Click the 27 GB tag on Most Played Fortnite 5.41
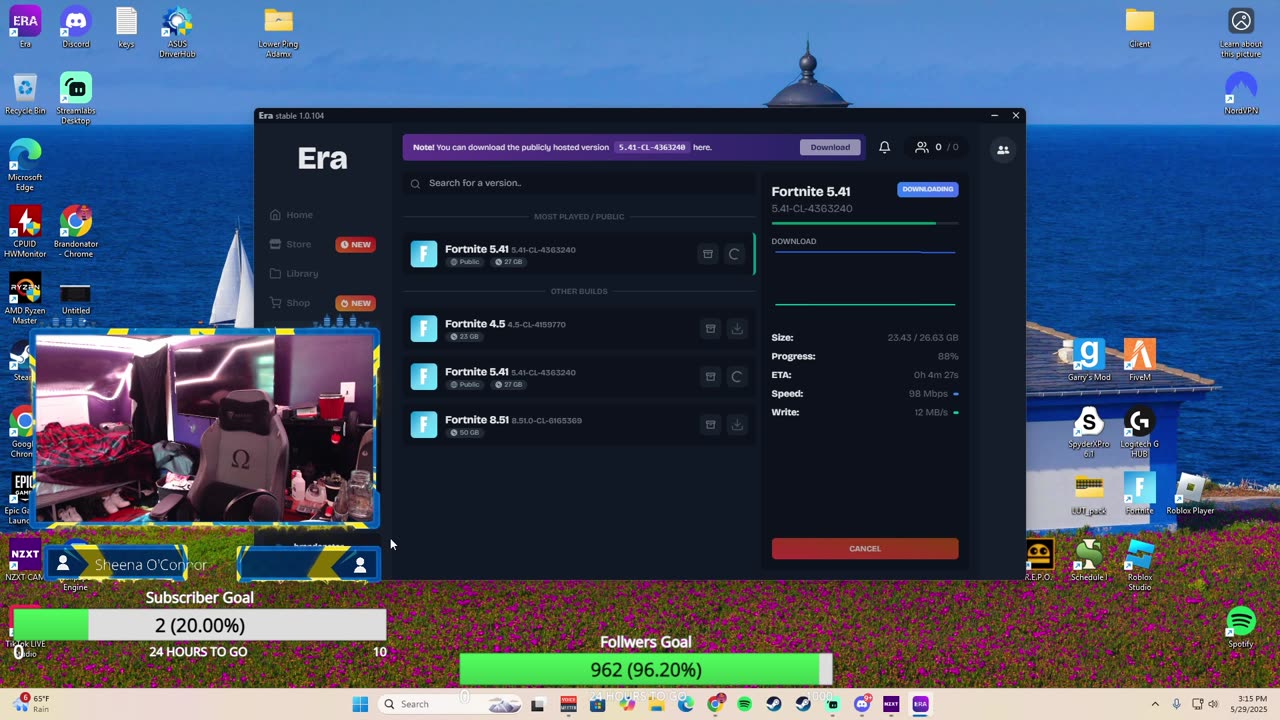The height and width of the screenshot is (720, 1280). pyautogui.click(x=508, y=262)
